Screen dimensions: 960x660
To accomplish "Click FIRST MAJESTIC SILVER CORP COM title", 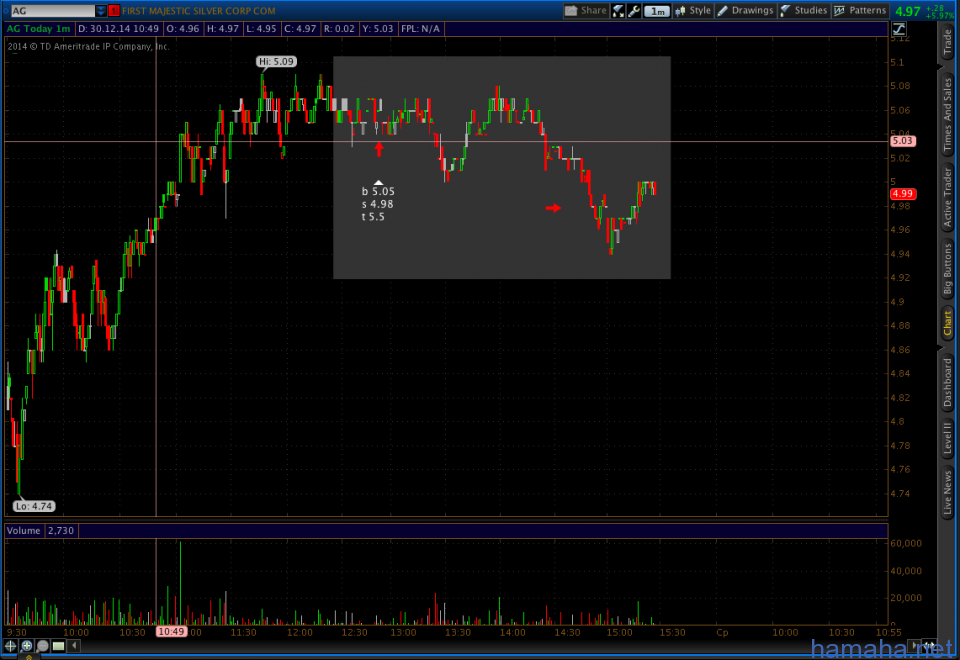I will pyautogui.click(x=198, y=11).
